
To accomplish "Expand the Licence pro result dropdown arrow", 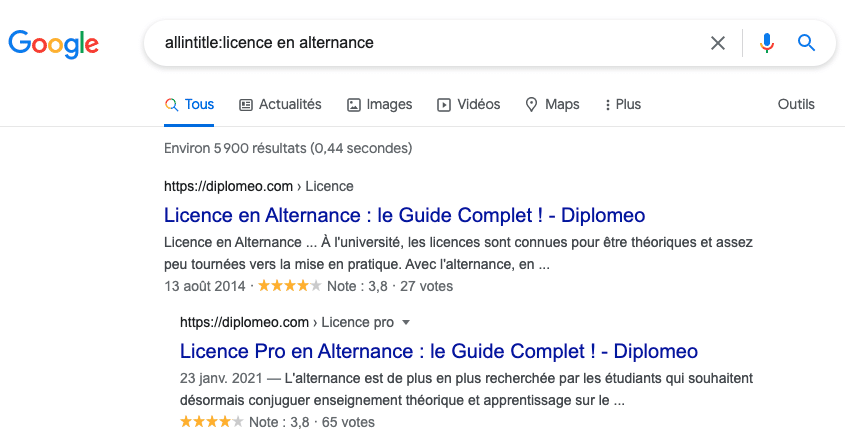I will pyautogui.click(x=406, y=323).
